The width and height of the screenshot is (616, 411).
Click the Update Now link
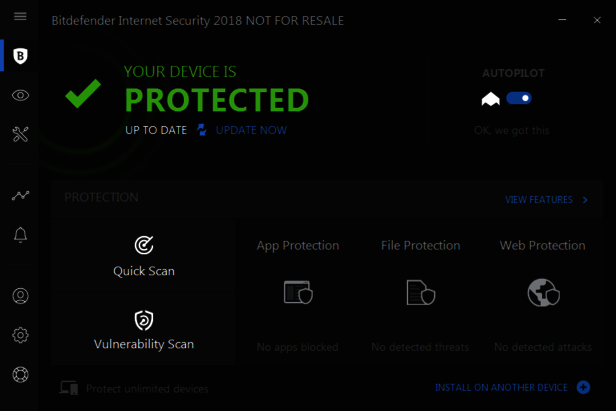pyautogui.click(x=251, y=130)
